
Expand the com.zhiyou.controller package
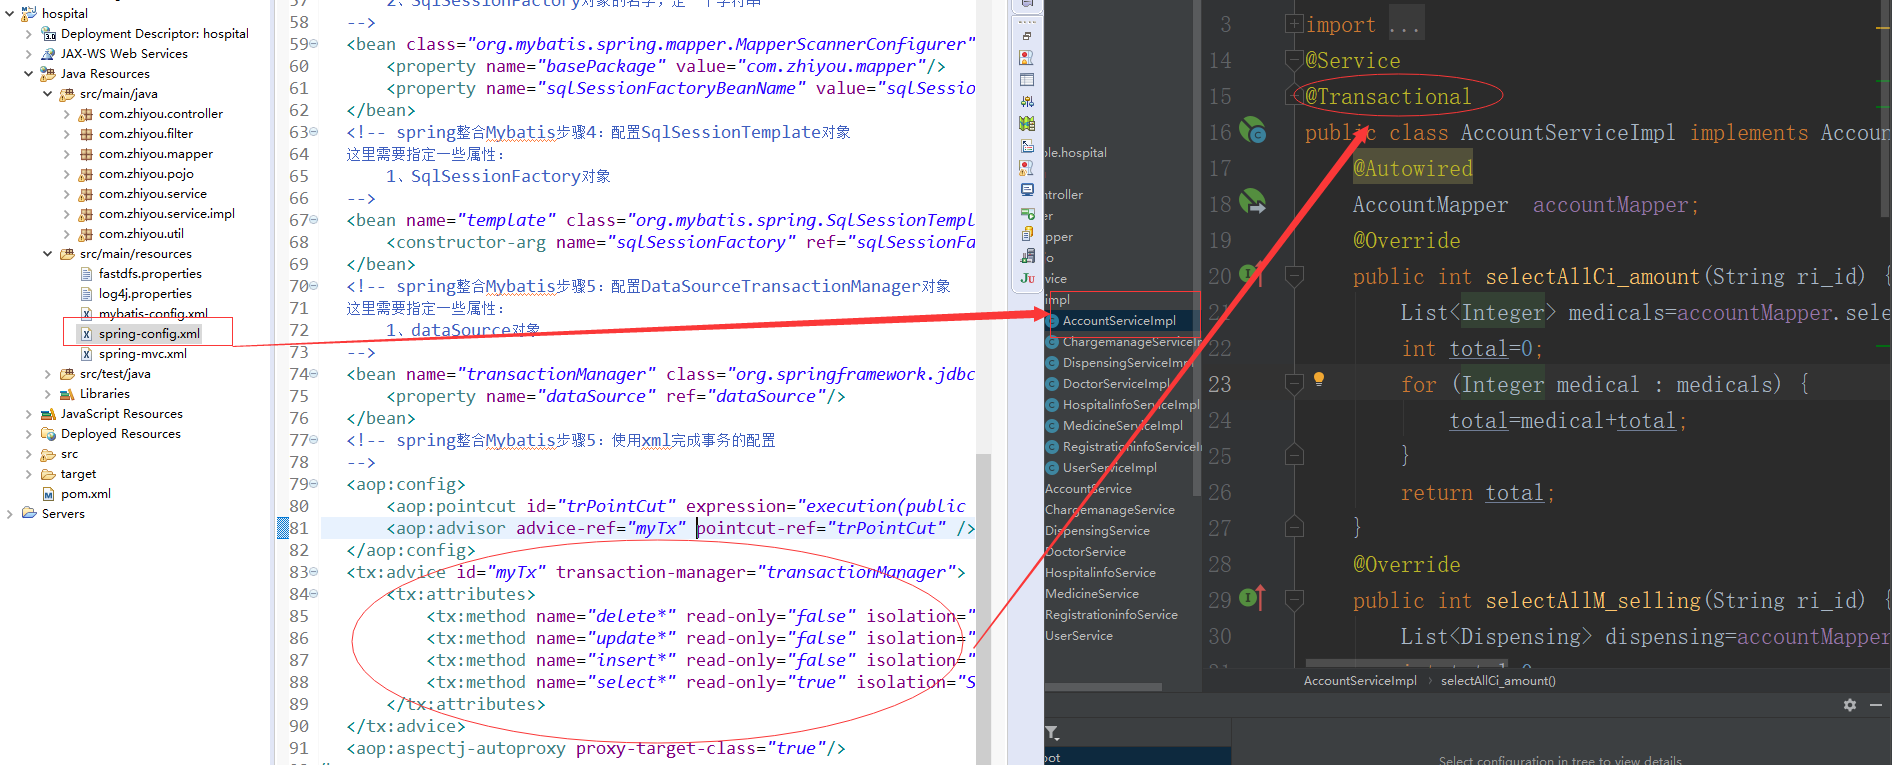pos(66,114)
